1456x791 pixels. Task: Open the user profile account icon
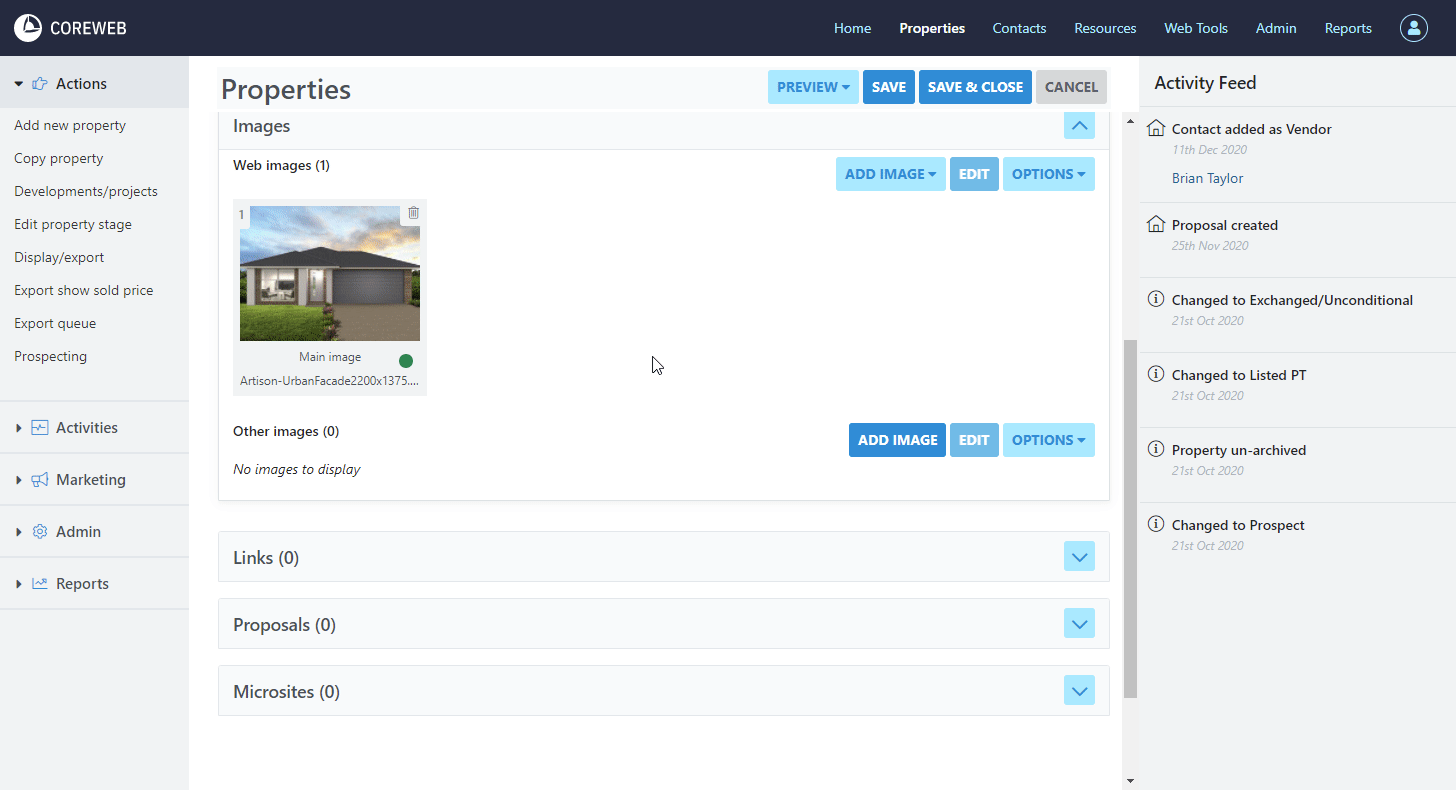[x=1414, y=28]
